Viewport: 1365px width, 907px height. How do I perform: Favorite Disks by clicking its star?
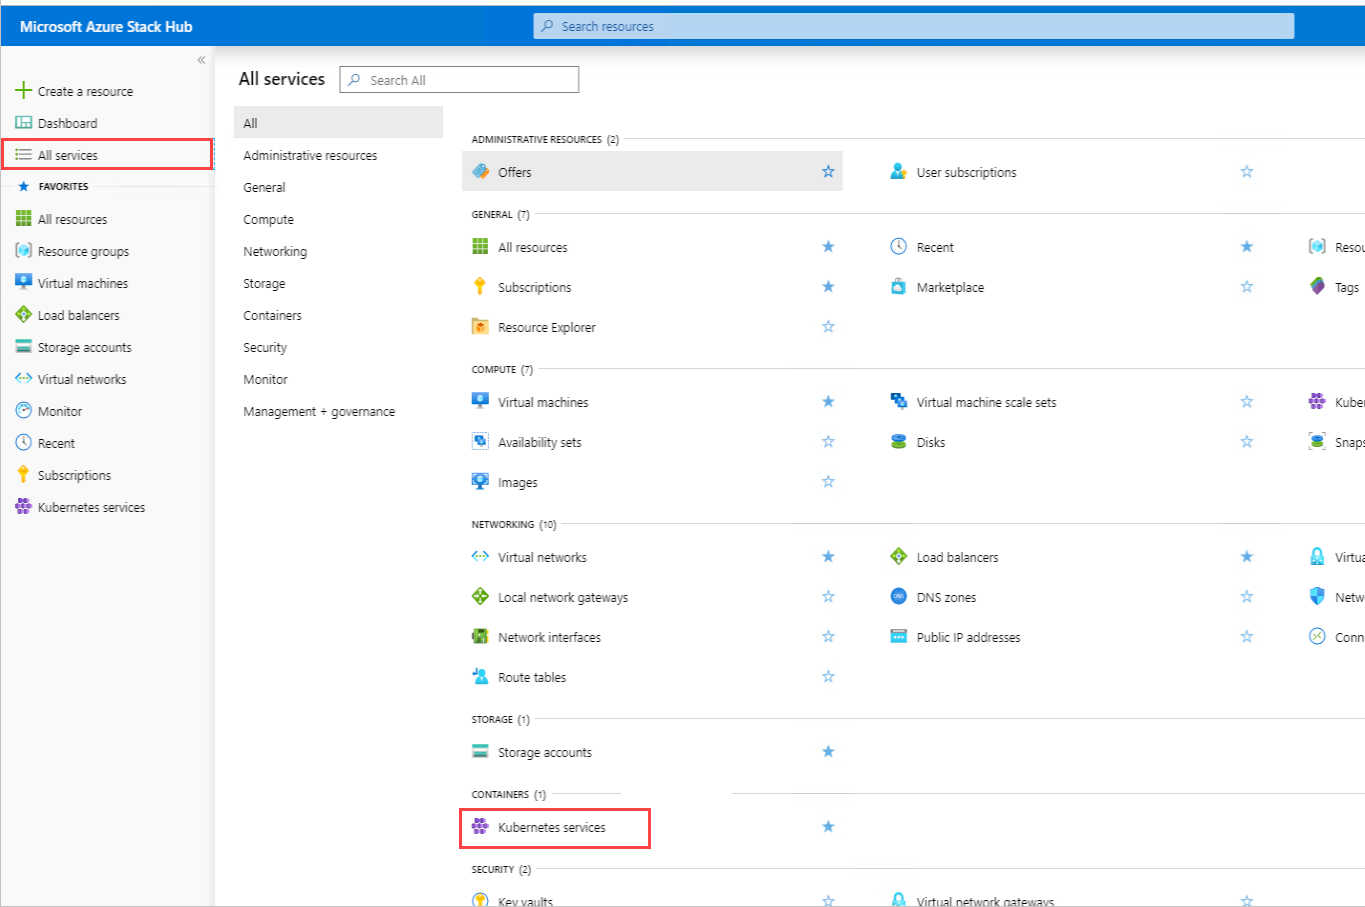[x=1246, y=441]
